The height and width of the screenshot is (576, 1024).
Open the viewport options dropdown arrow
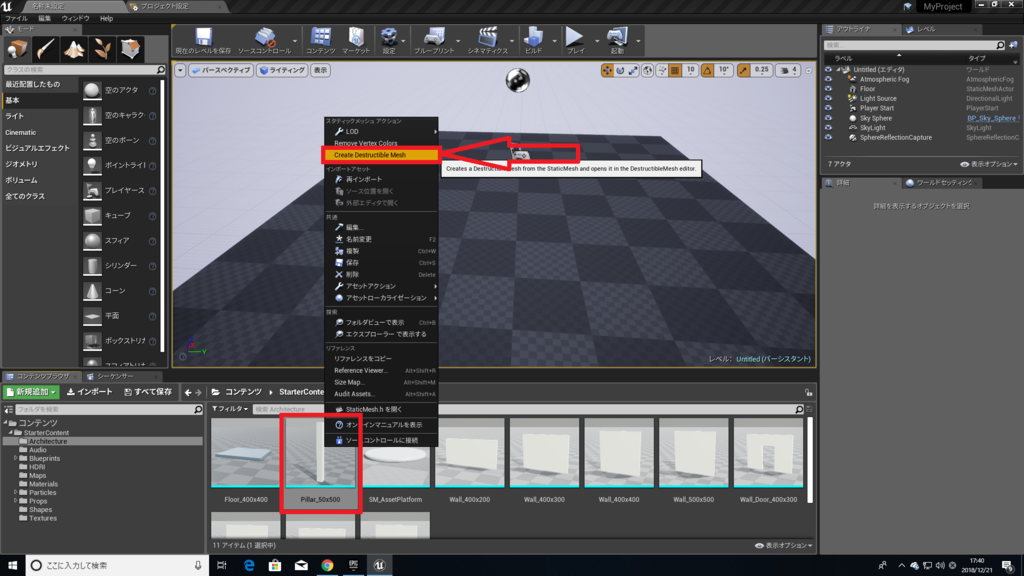point(180,71)
